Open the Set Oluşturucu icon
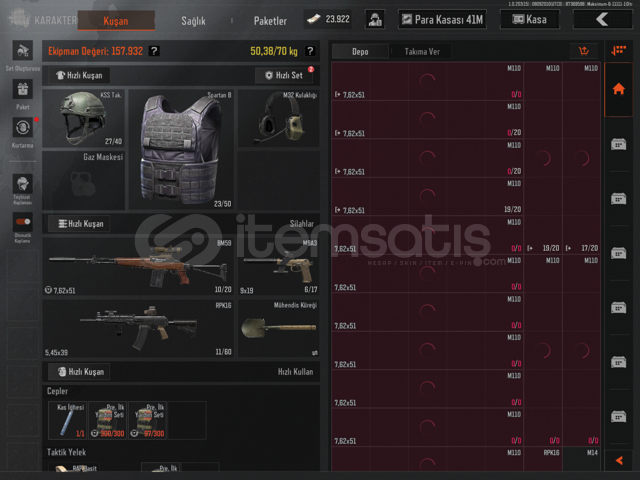 (x=22, y=51)
